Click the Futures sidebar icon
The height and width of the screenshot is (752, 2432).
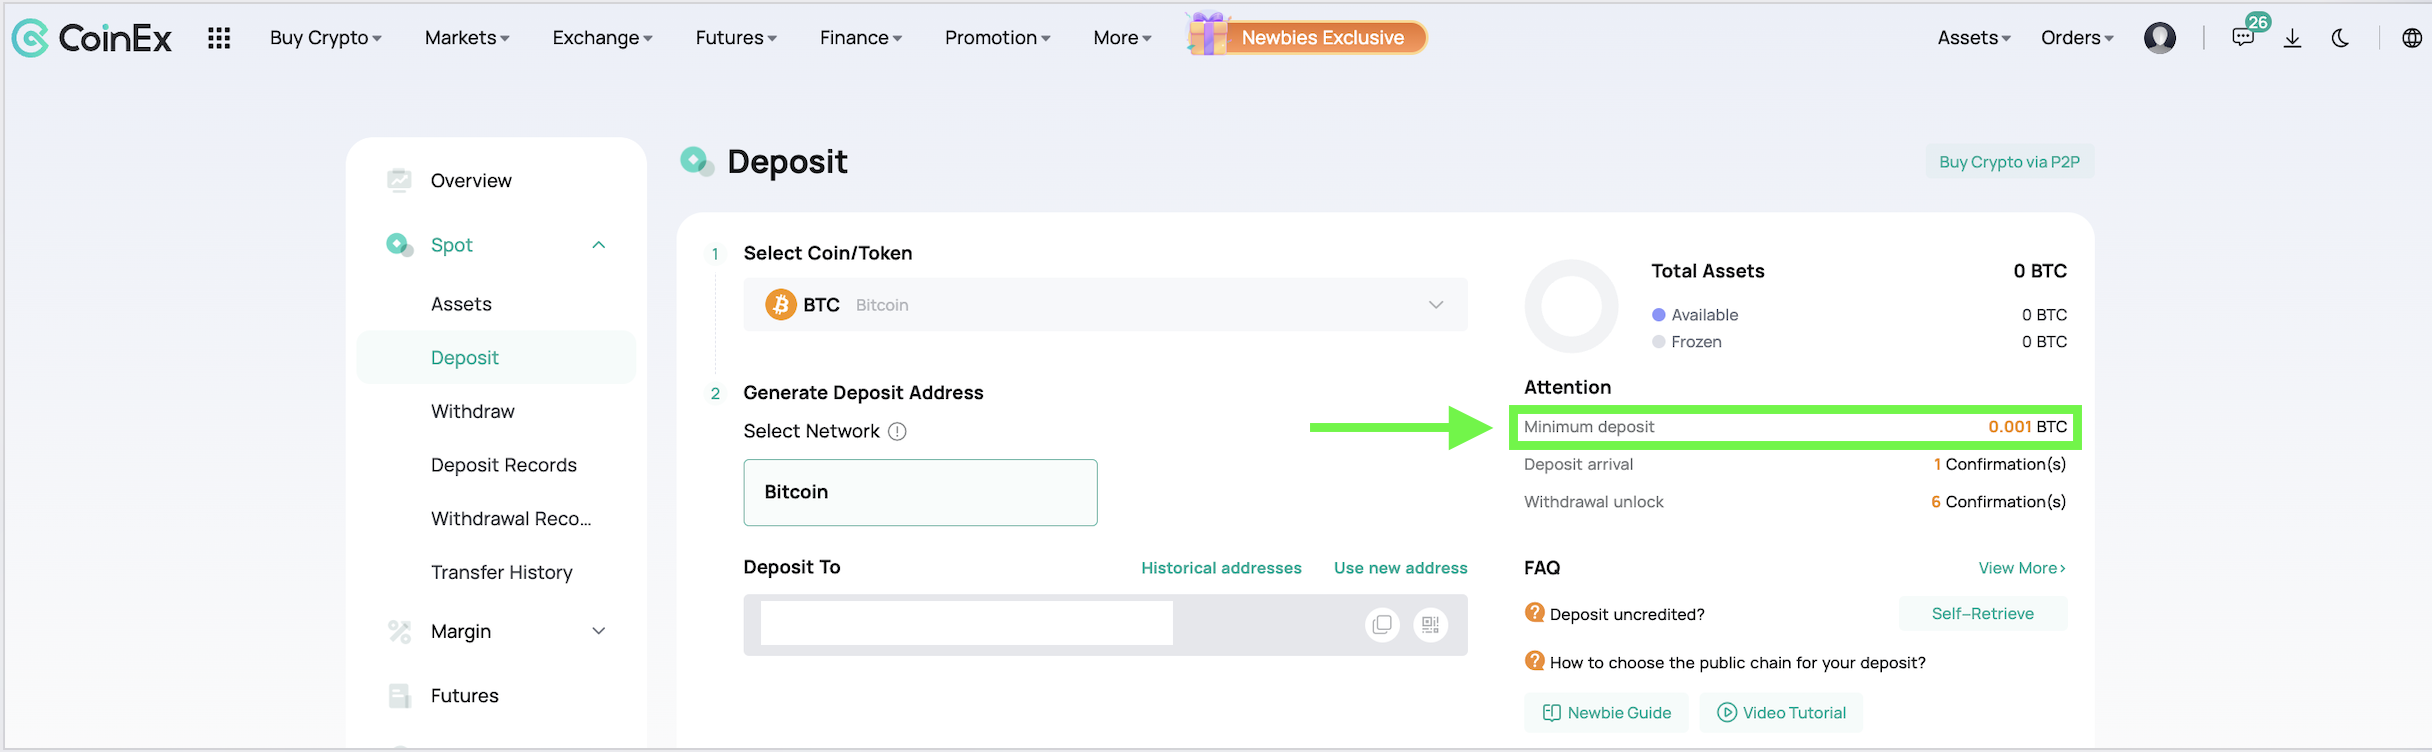click(x=399, y=696)
